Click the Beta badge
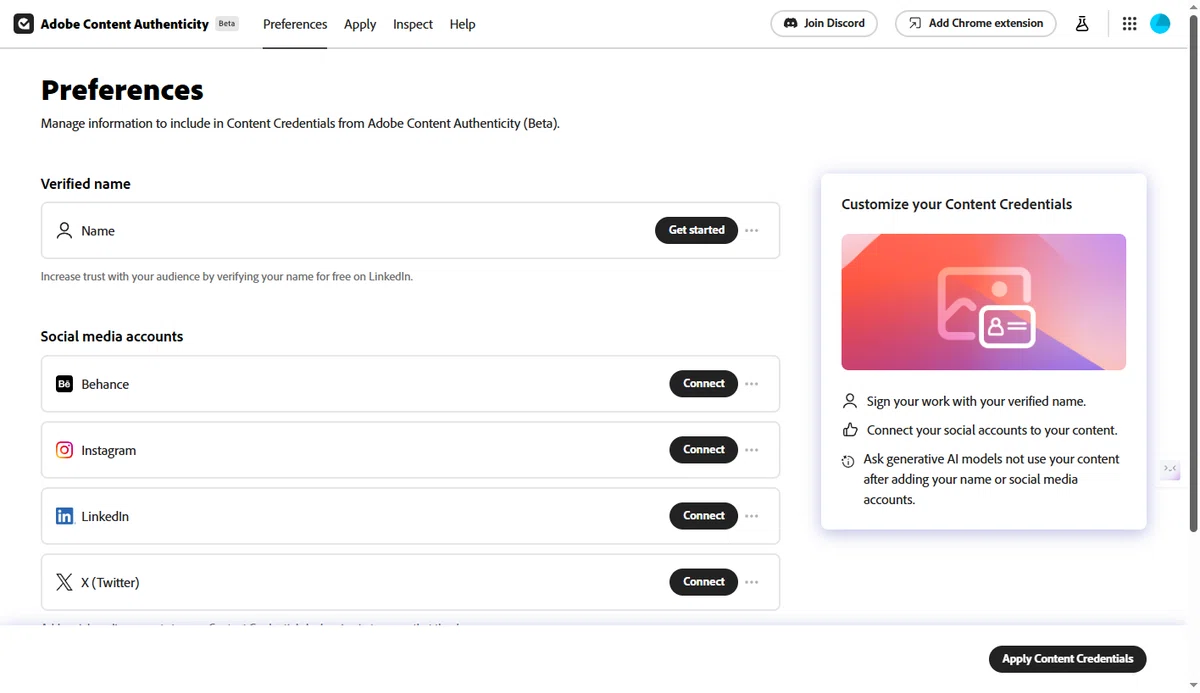This screenshot has height=693, width=1200. point(228,23)
